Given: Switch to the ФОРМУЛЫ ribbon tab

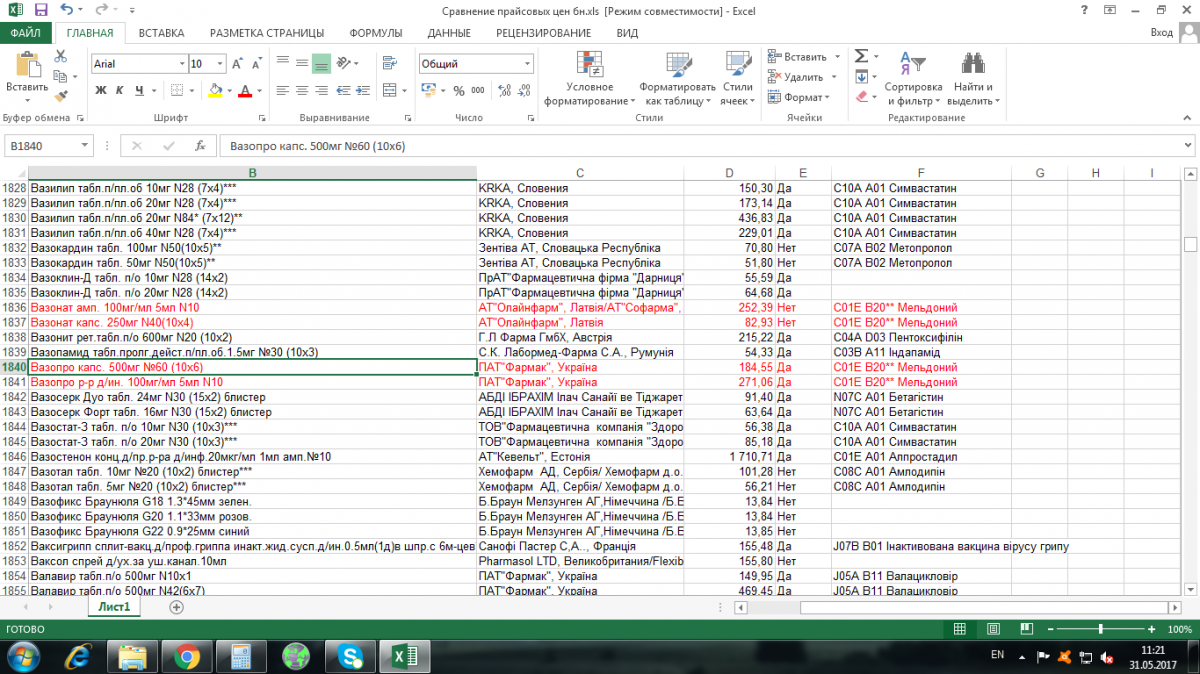Looking at the screenshot, I should [x=375, y=33].
